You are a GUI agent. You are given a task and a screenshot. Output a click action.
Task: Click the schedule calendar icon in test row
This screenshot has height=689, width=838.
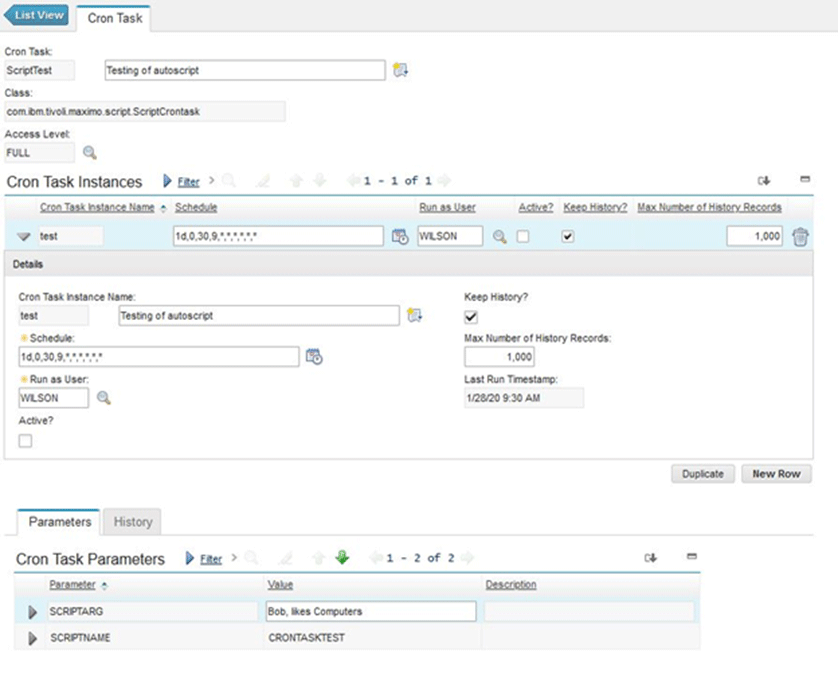point(399,237)
